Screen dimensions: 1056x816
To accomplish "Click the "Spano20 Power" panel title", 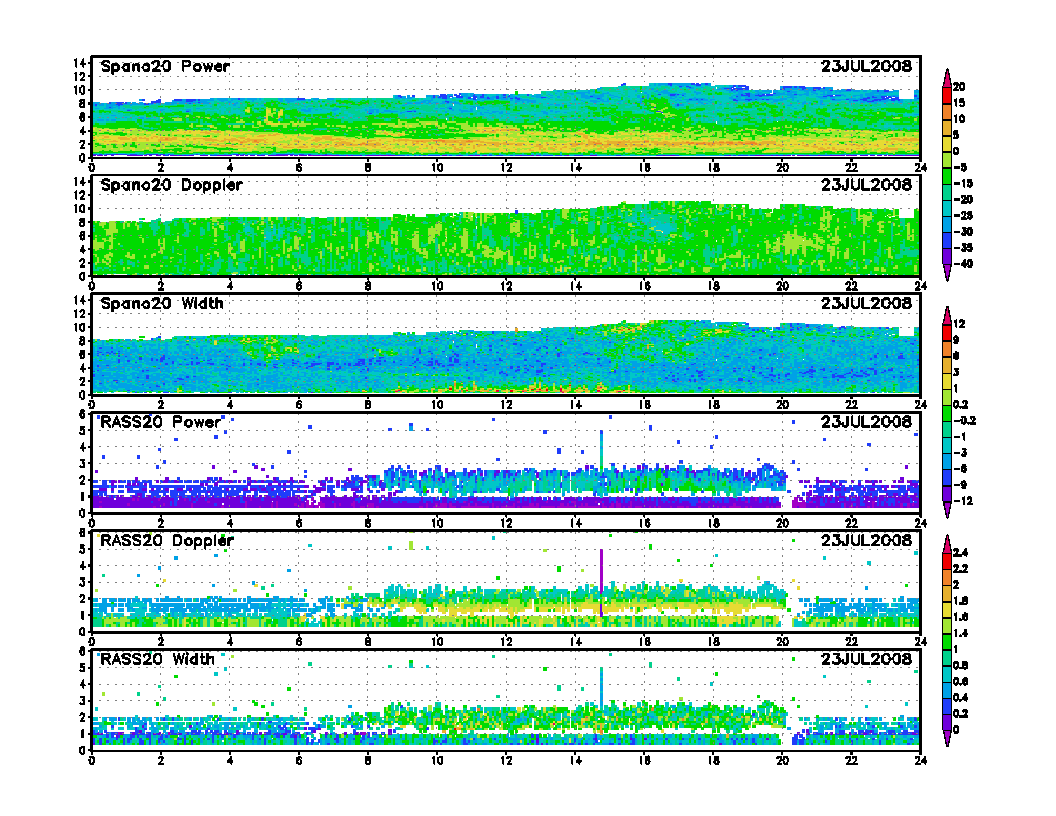I will pyautogui.click(x=165, y=67).
